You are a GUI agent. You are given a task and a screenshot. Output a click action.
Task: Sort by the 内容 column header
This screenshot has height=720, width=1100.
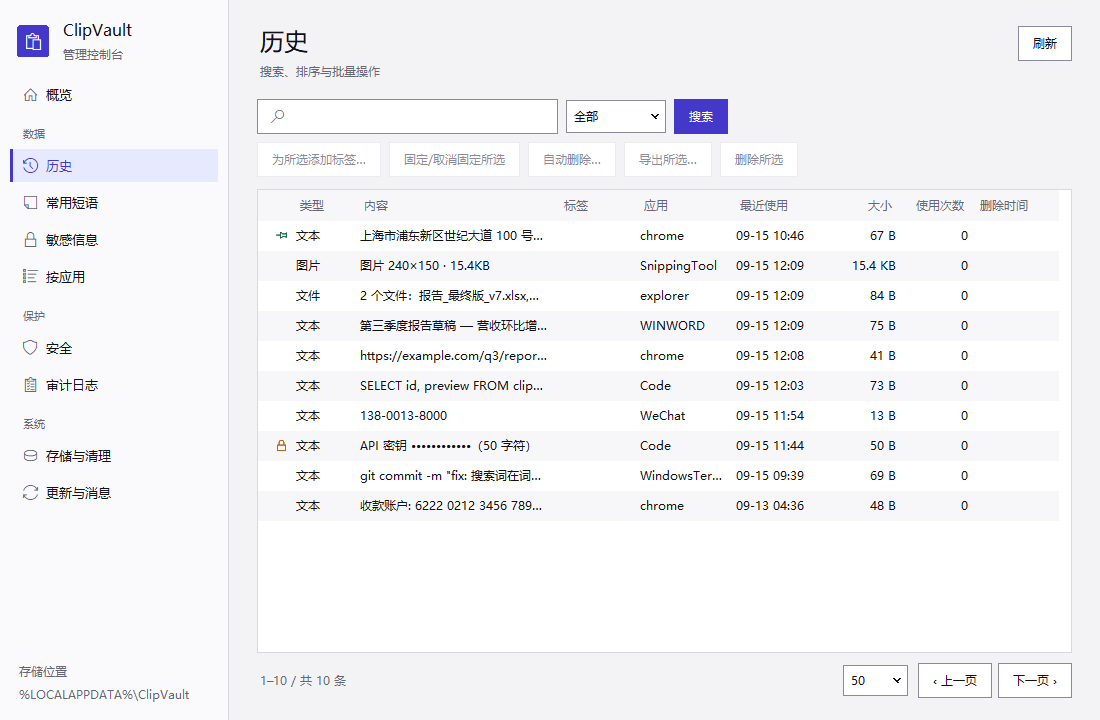click(x=376, y=206)
